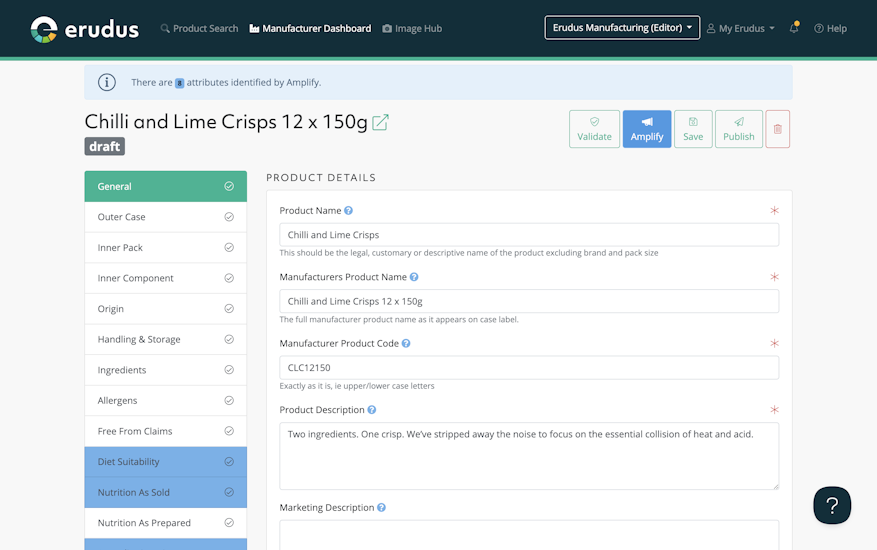877x550 pixels.
Task: Open the Origin section
Action: (166, 309)
